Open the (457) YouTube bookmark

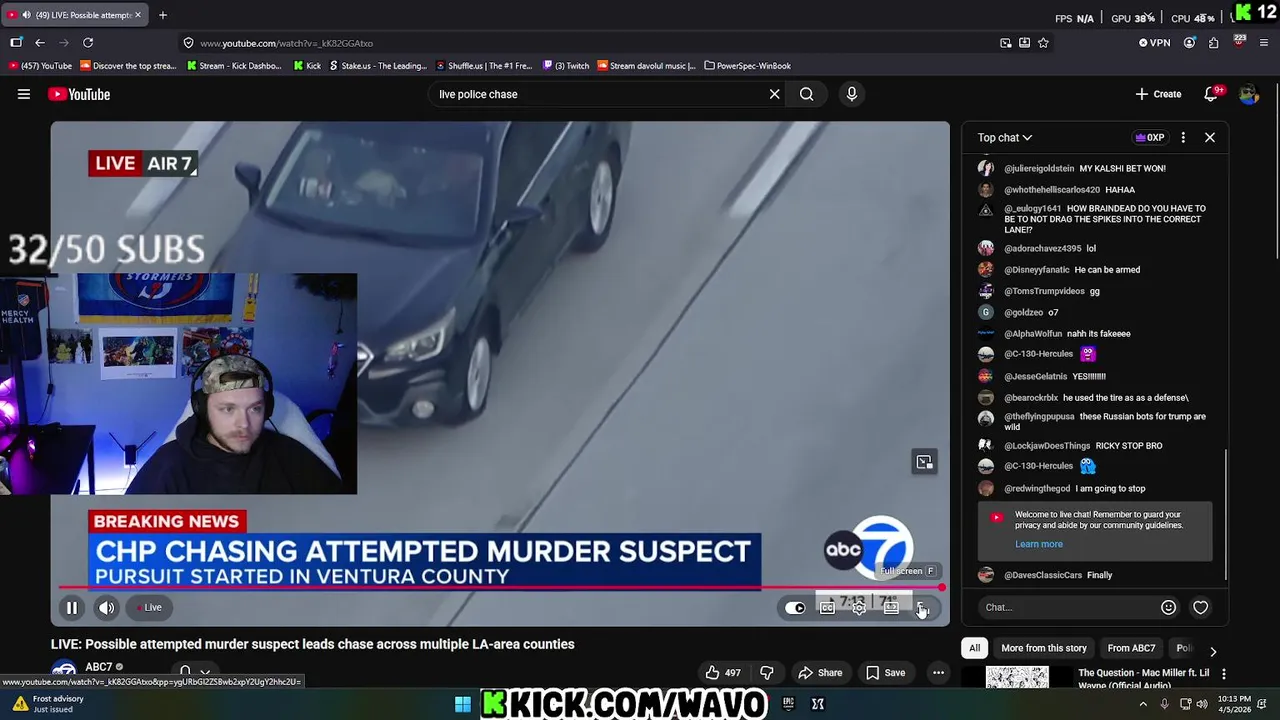point(40,66)
